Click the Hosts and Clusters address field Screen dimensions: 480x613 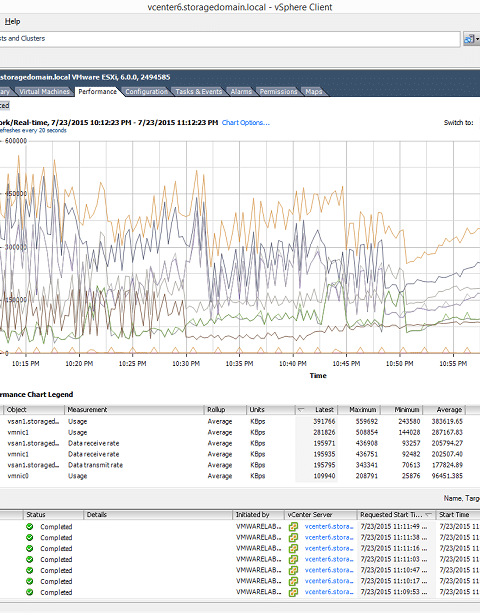(x=230, y=39)
